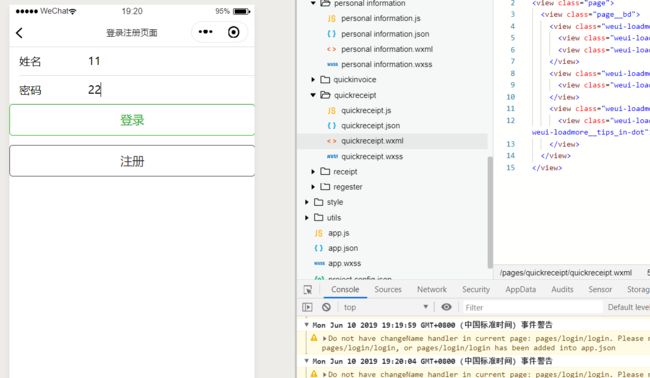Click the JS icon beside app.js
This screenshot has height=378, width=650.
point(319,233)
